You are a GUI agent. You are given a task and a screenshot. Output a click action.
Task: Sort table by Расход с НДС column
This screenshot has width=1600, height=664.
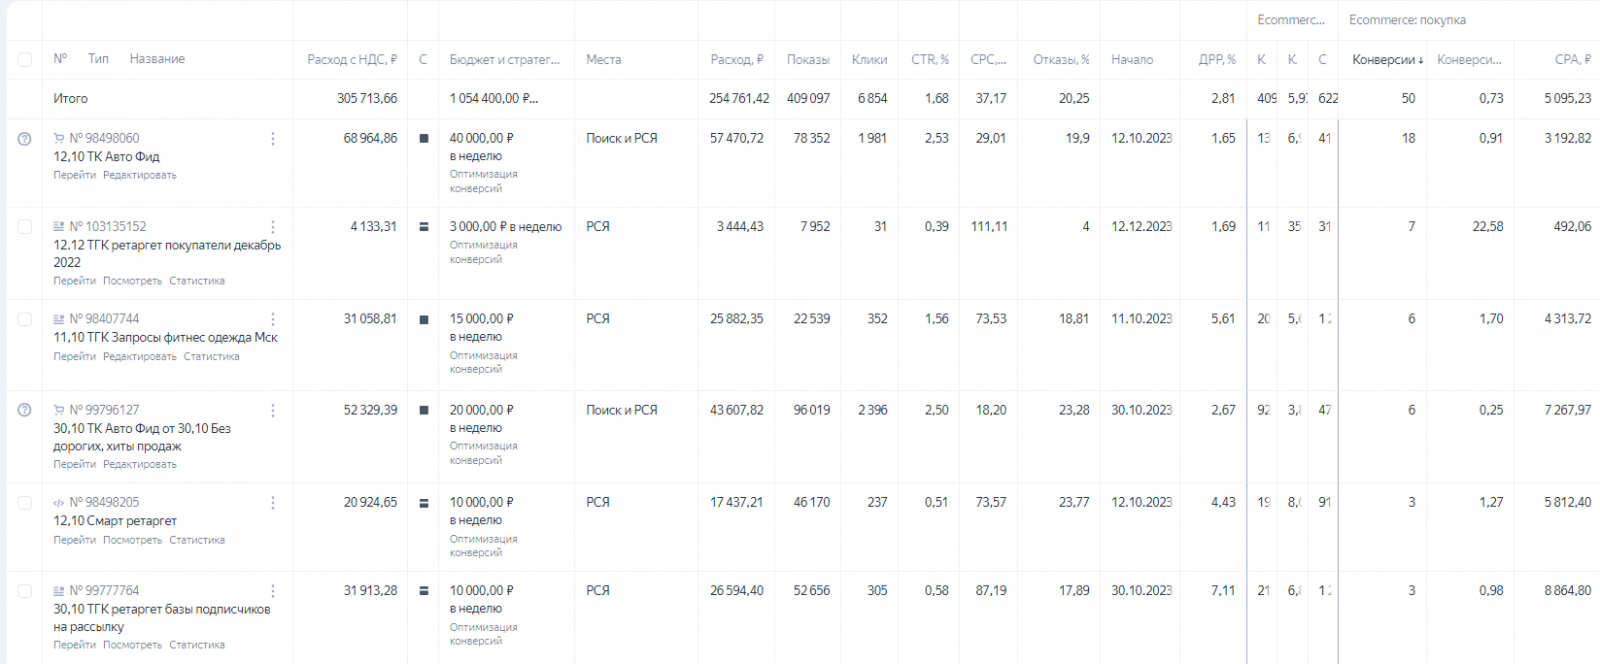click(x=351, y=60)
